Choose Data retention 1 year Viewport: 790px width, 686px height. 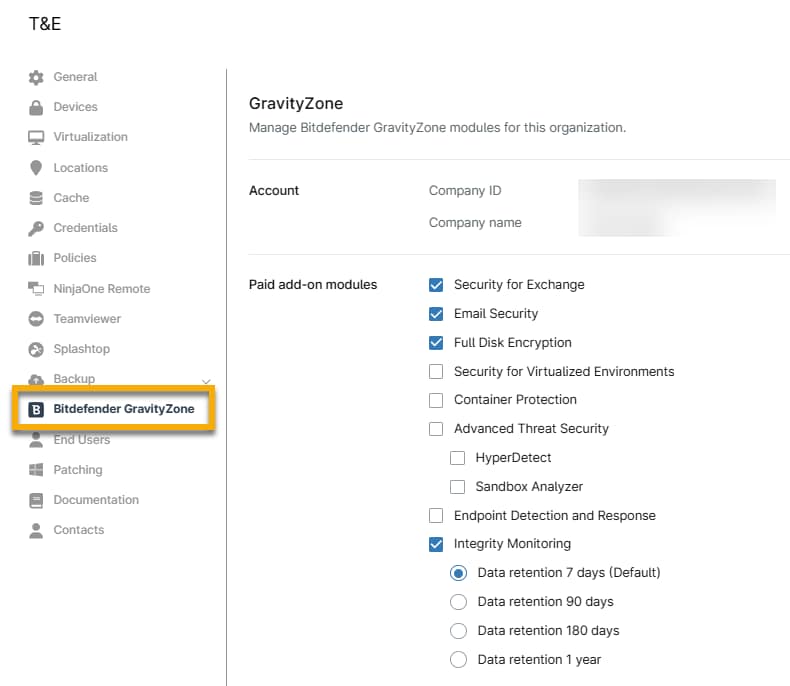pyautogui.click(x=459, y=660)
